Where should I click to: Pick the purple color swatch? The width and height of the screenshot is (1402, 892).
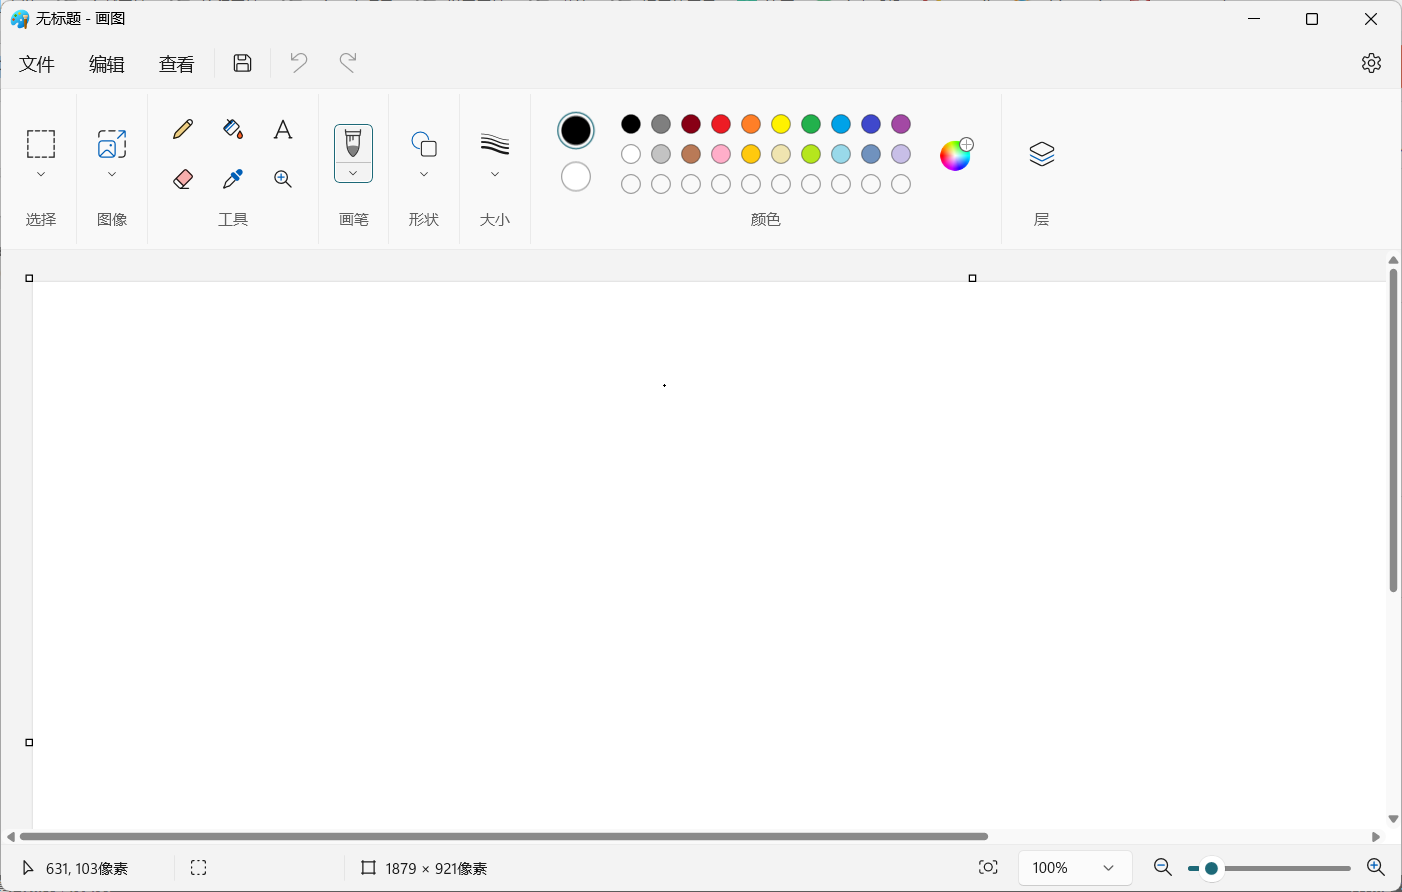click(901, 124)
